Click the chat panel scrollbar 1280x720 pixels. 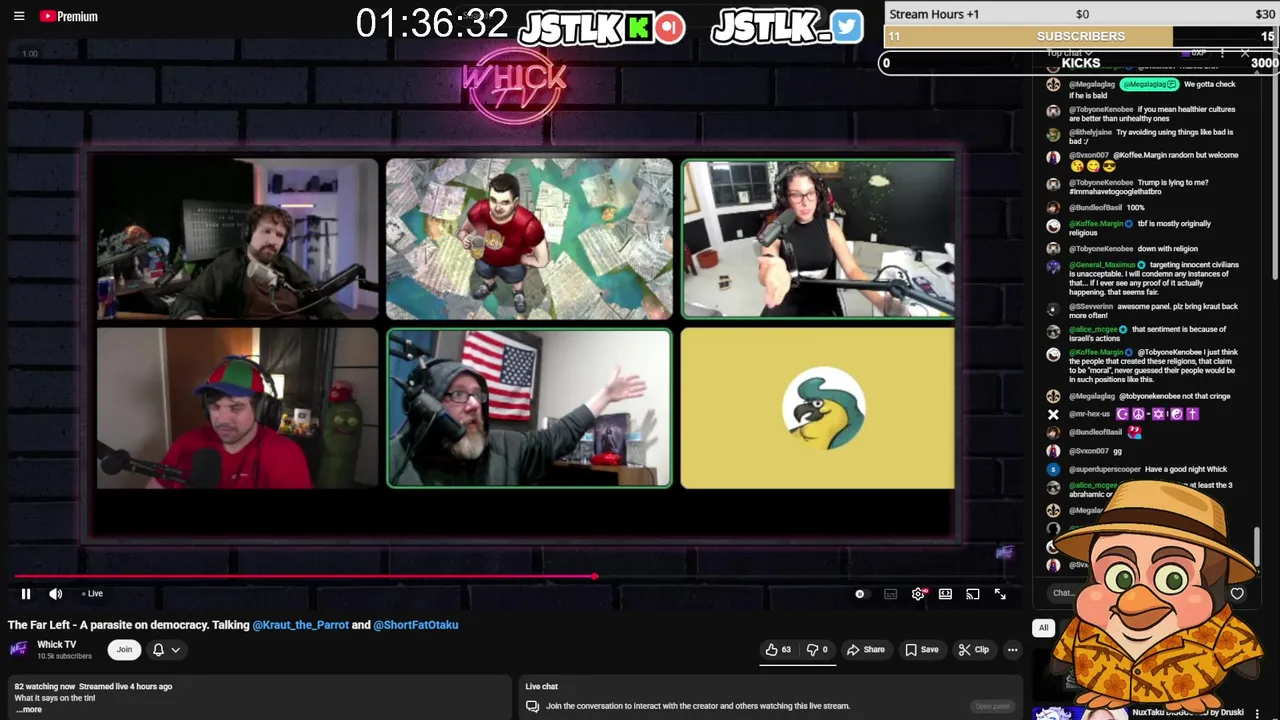click(1257, 546)
